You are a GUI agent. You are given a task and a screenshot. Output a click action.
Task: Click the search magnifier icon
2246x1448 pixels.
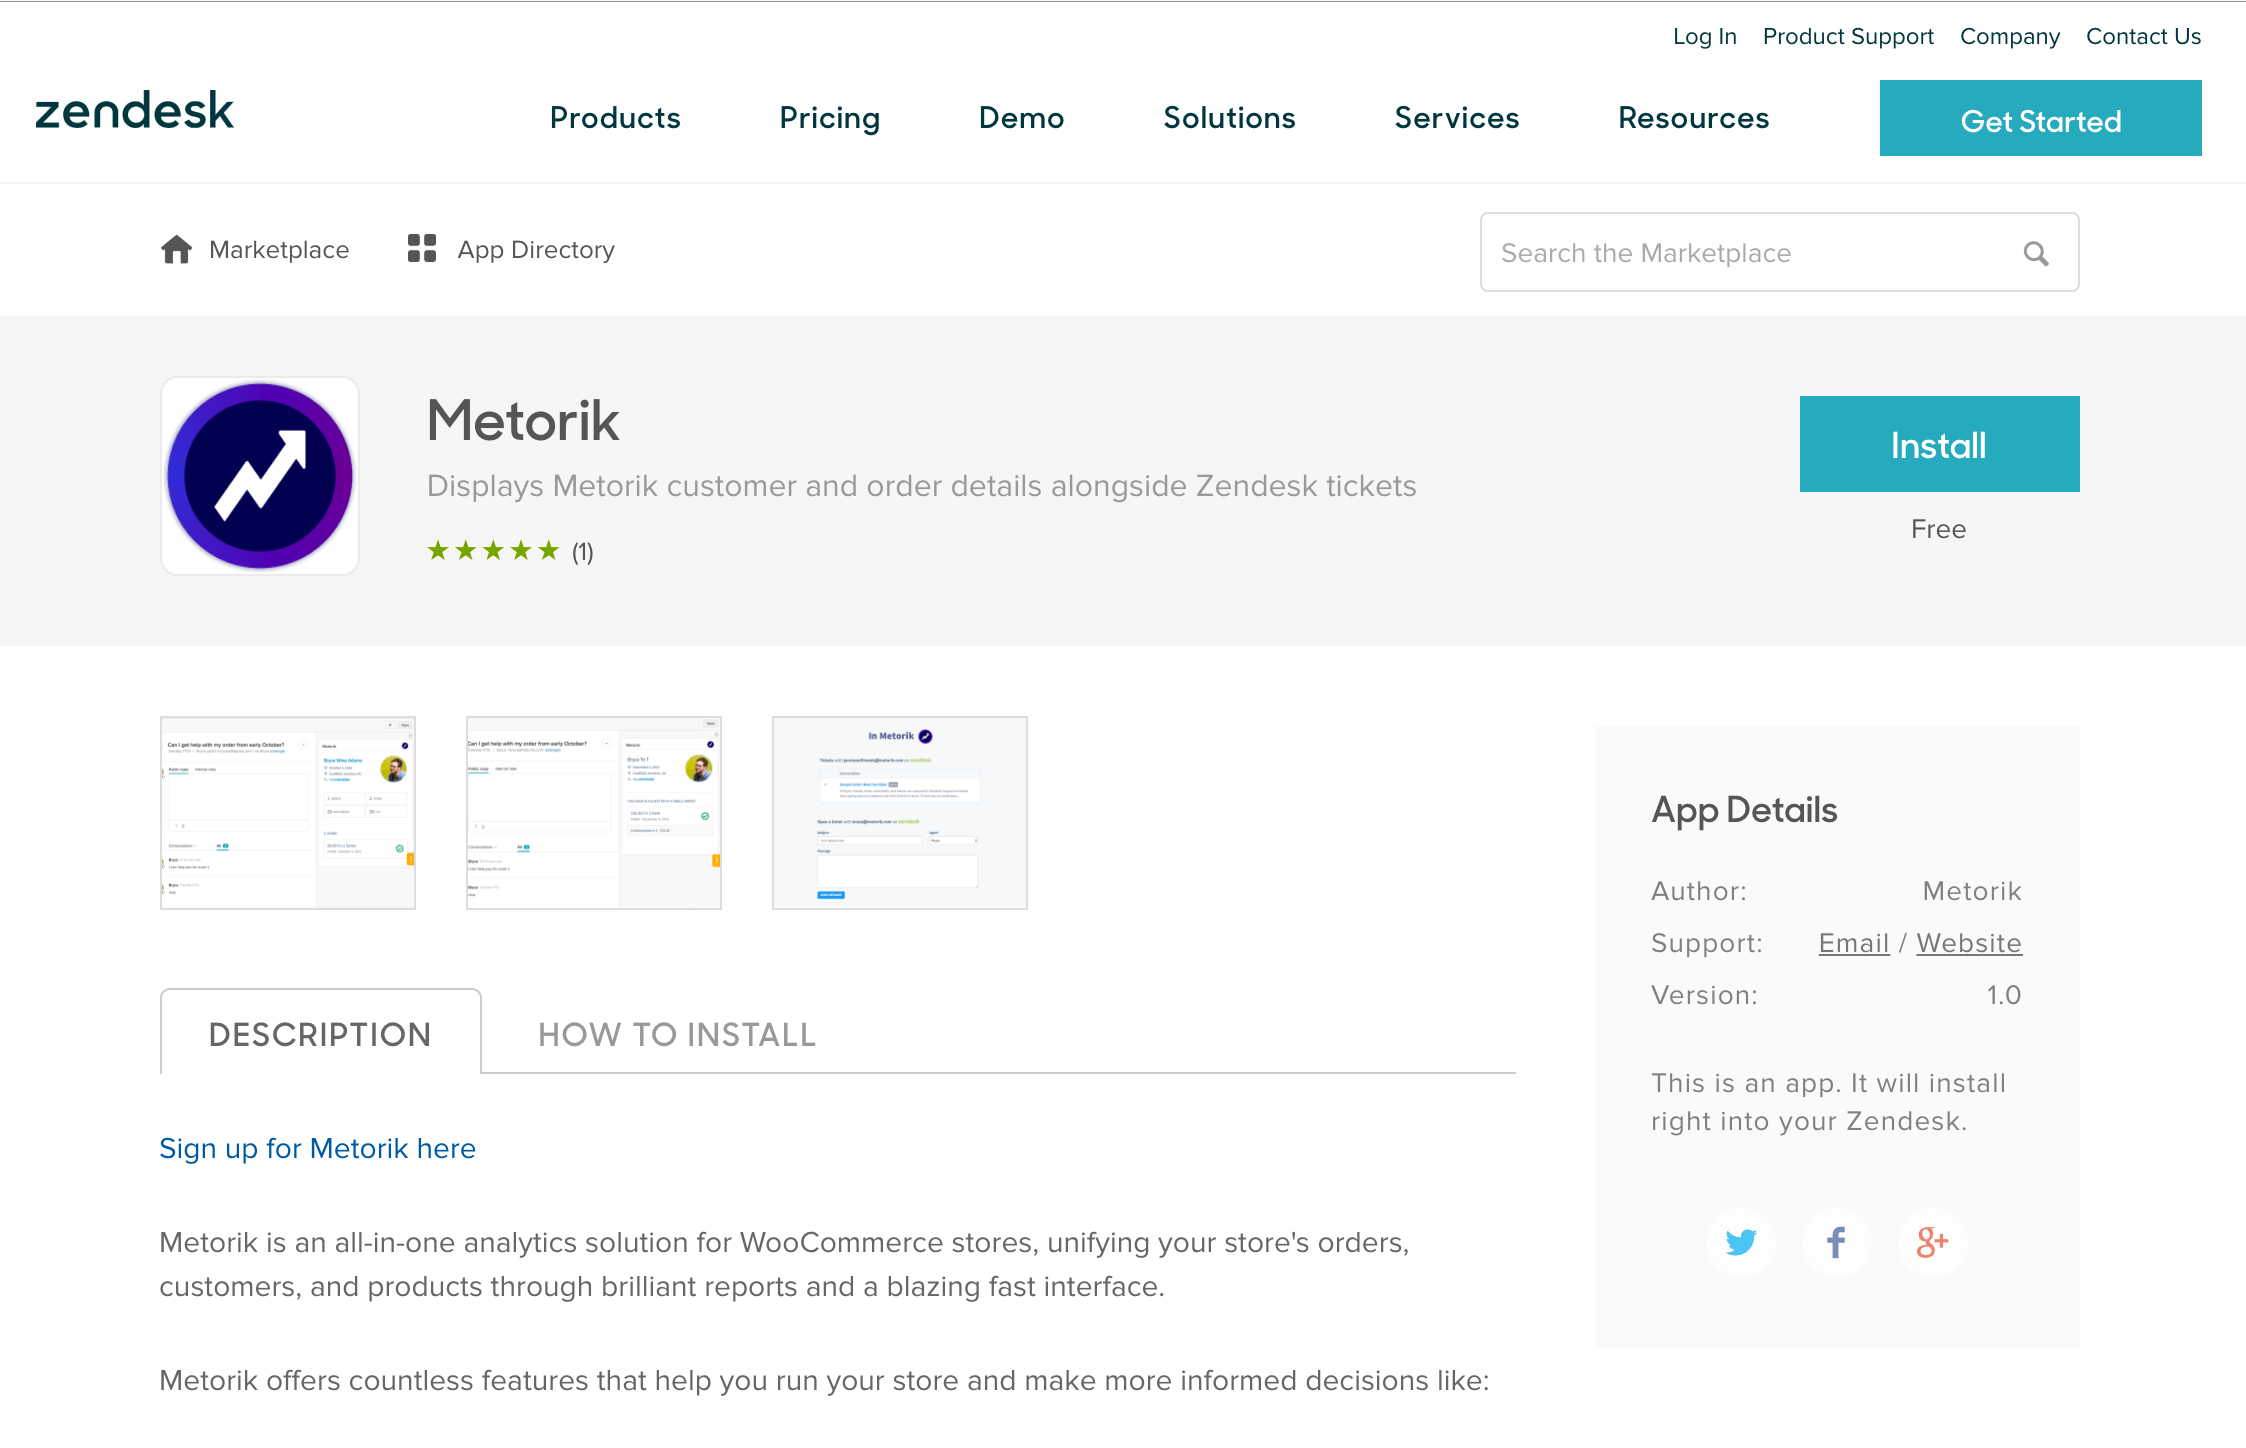point(2036,254)
